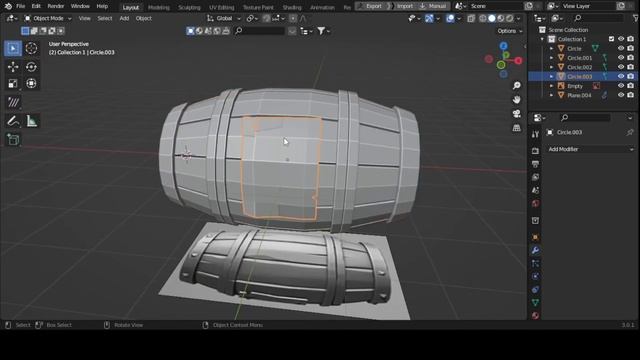640x360 pixels.
Task: Switch to material preview shading
Action: (x=501, y=18)
